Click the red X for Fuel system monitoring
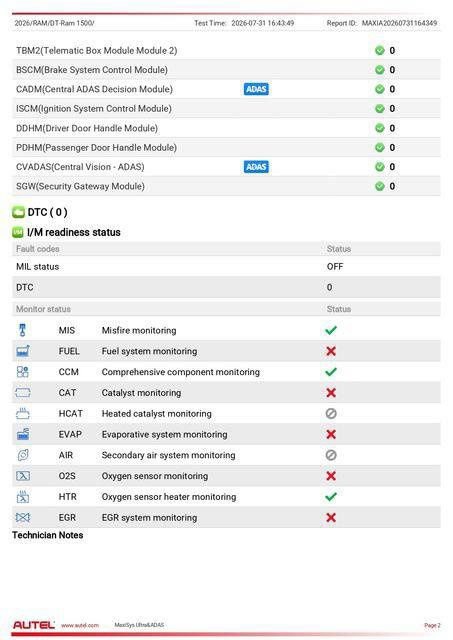Screen dimensions: 453x640 [331, 351]
